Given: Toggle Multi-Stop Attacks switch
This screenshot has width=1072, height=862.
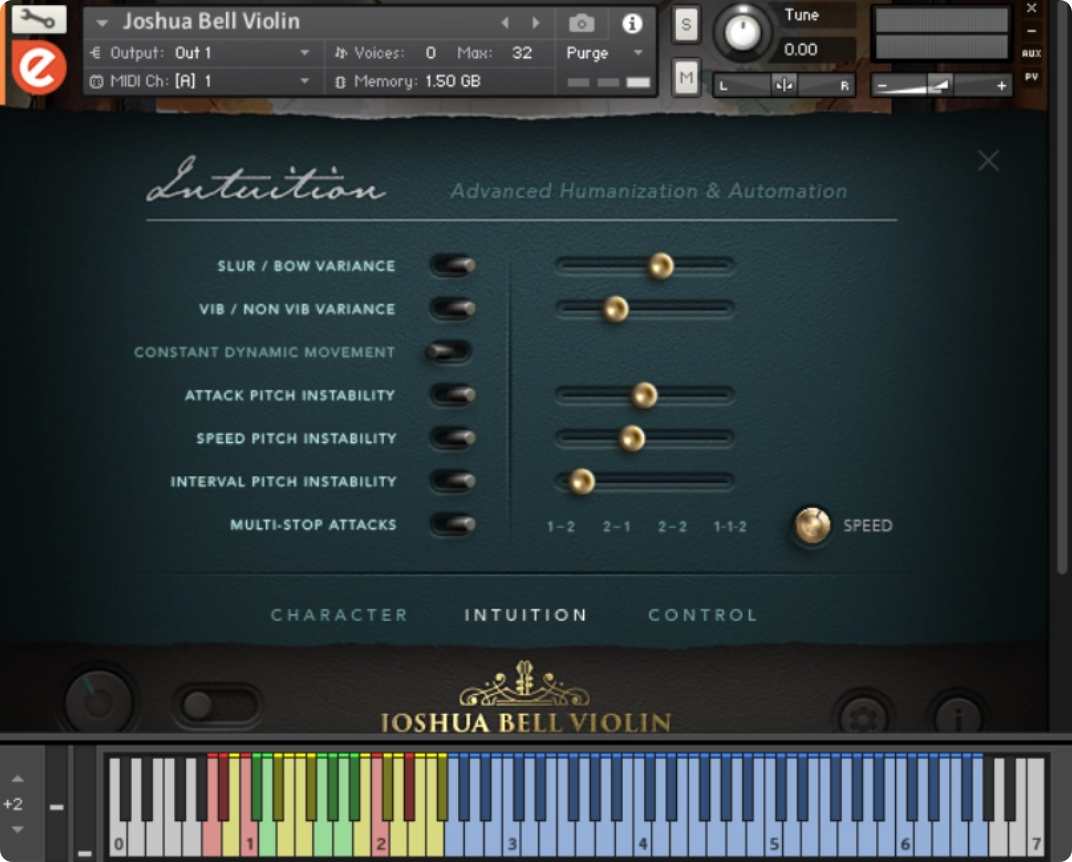Looking at the screenshot, I should click(453, 524).
